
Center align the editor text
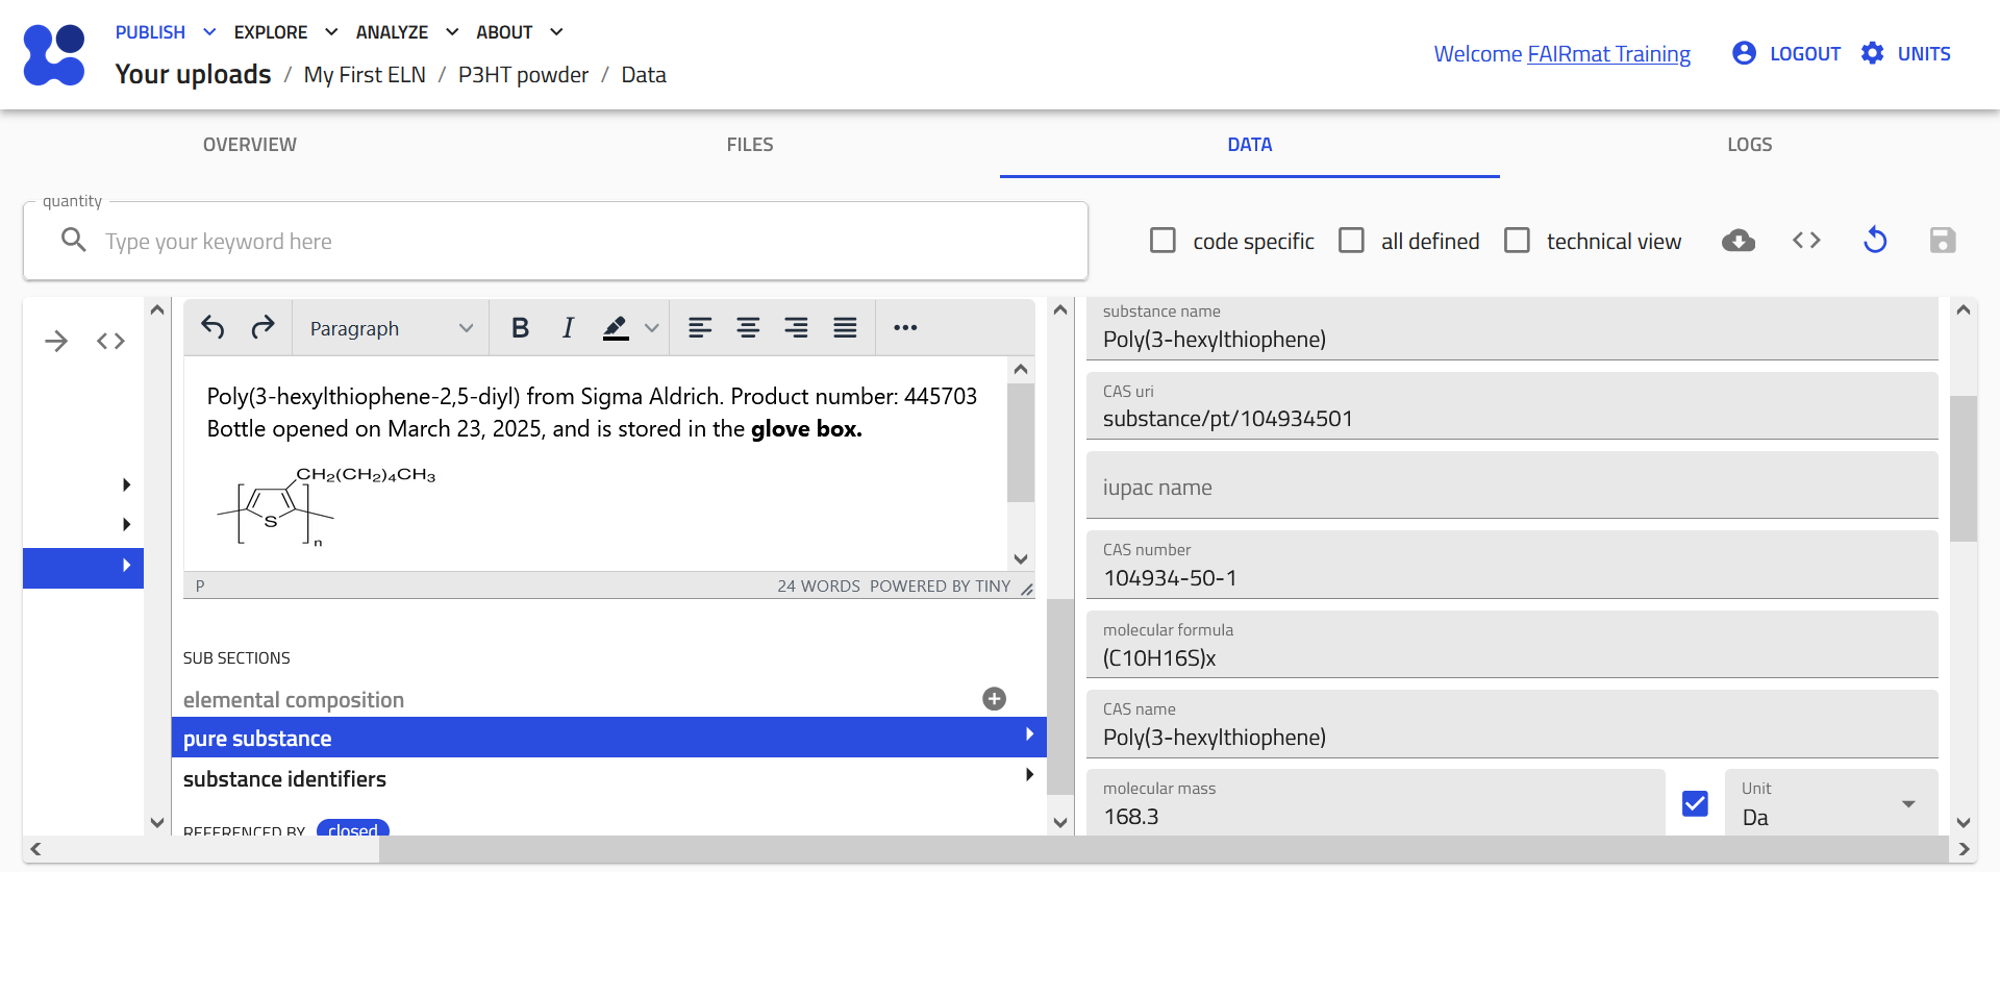748,328
